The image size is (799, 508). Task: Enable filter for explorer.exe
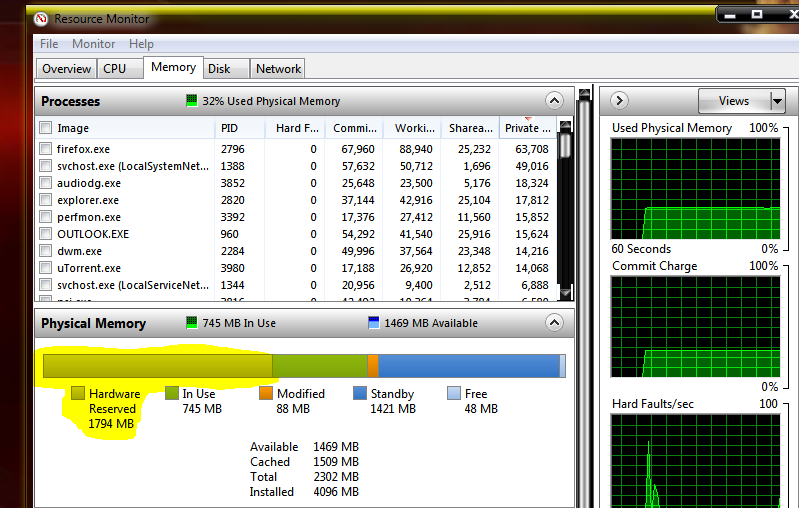(x=45, y=199)
